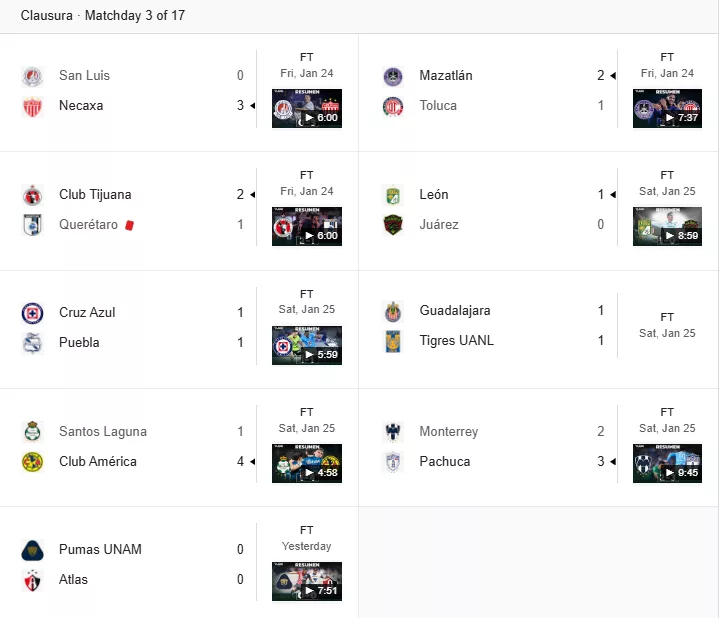
Task: Play León vs Juárez 8:59 highlights
Action: click(x=667, y=226)
